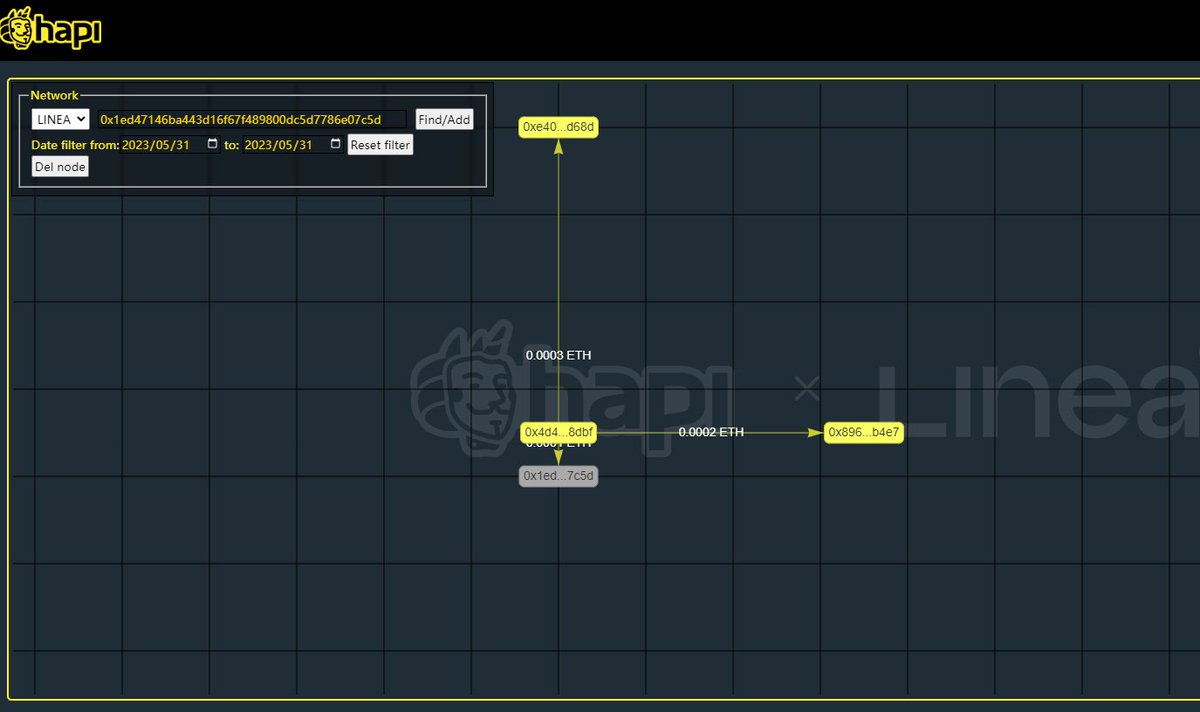Click the hapi logo in the header
This screenshot has height=712, width=1200.
coord(51,29)
